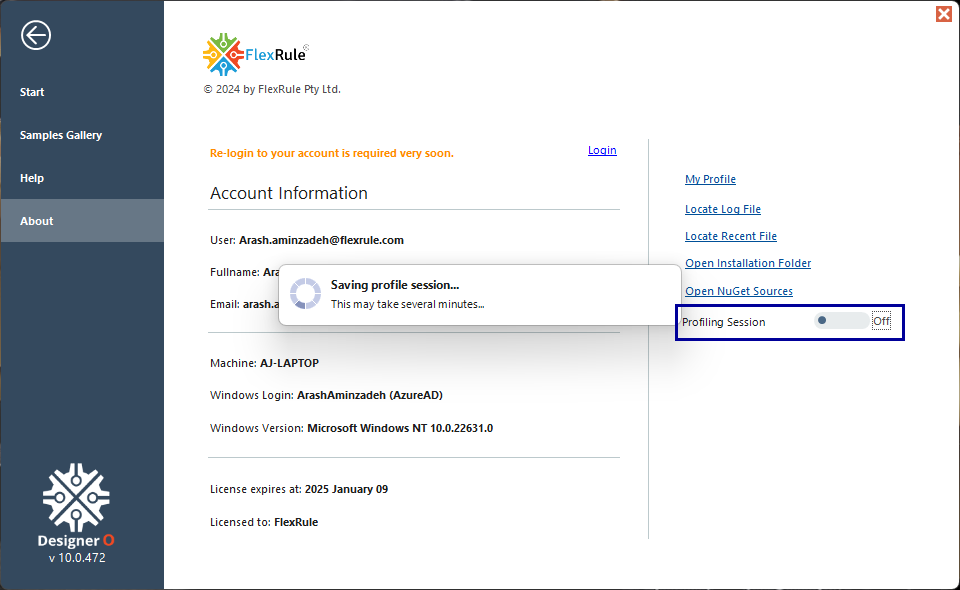The width and height of the screenshot is (960, 590).
Task: Click the machine name AJ-LAPTOP
Action: pyautogui.click(x=289, y=363)
